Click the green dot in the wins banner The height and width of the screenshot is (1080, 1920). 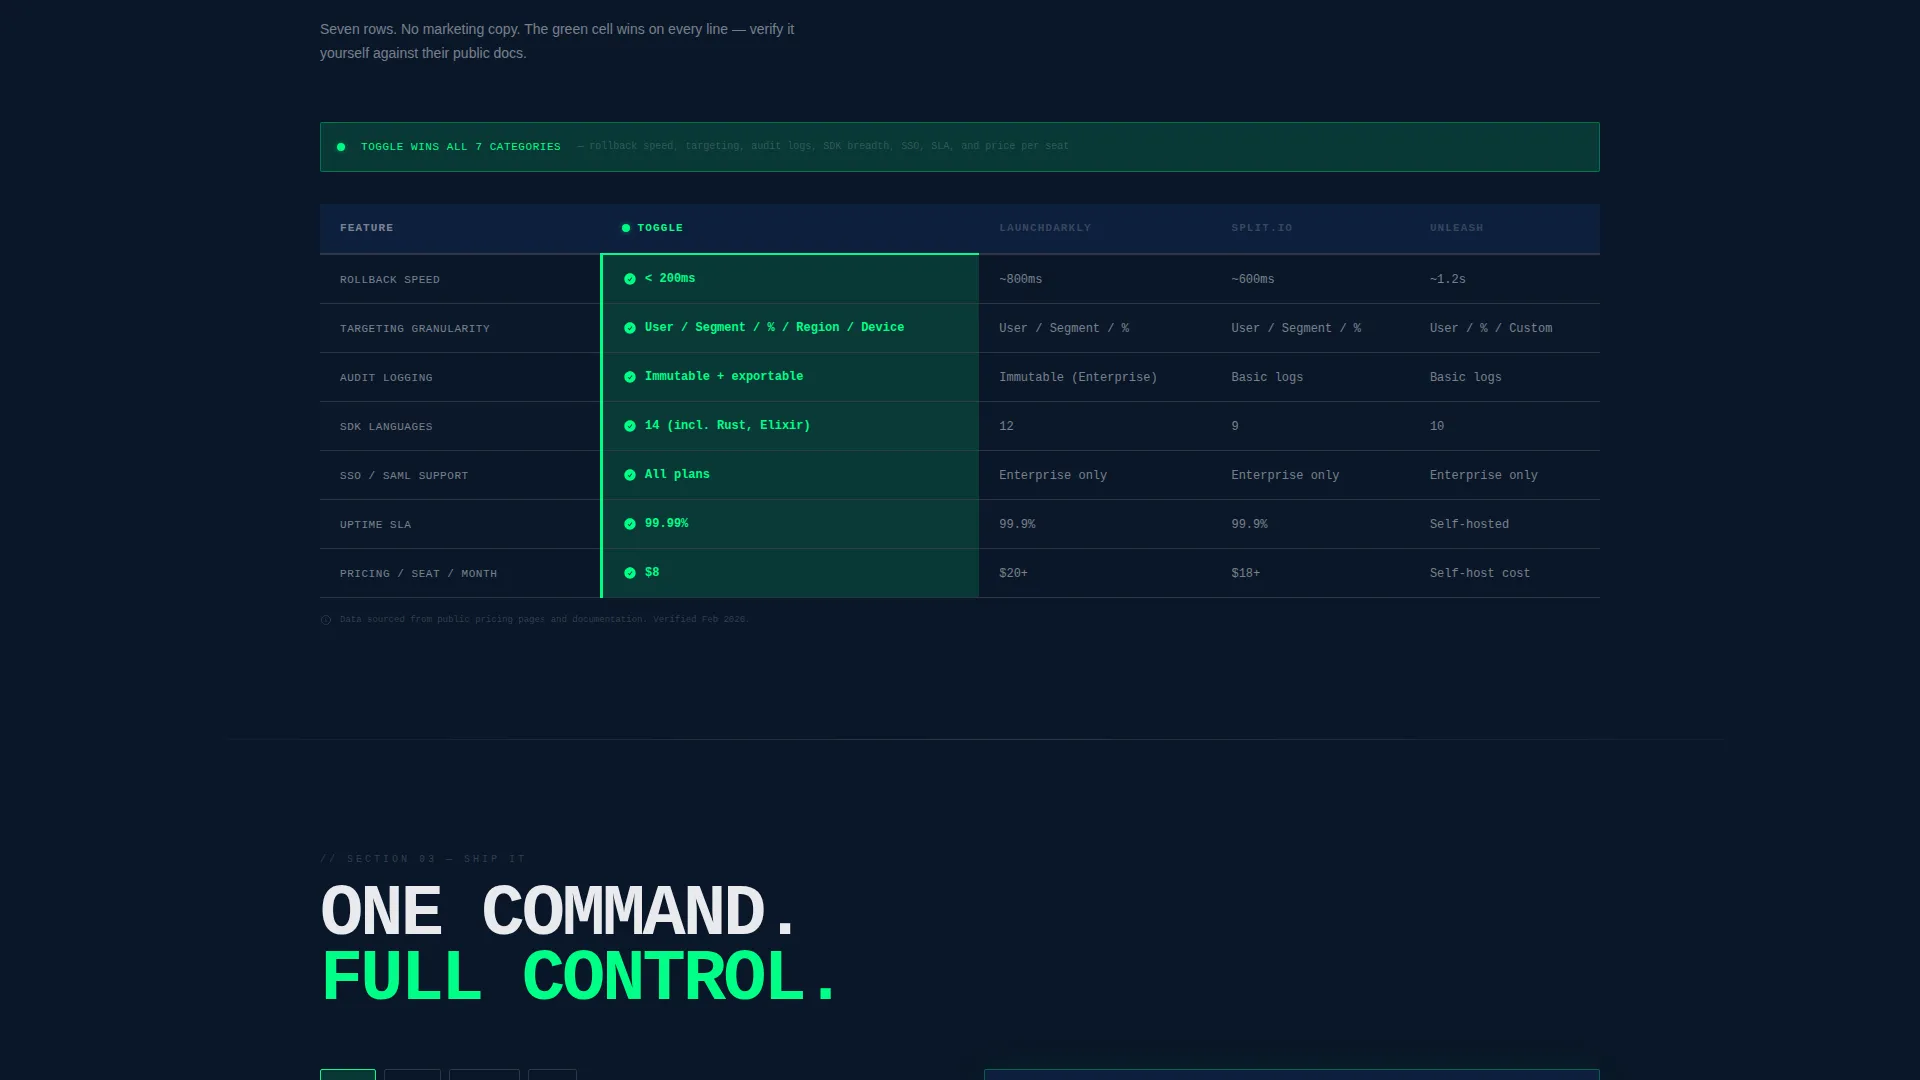click(341, 147)
